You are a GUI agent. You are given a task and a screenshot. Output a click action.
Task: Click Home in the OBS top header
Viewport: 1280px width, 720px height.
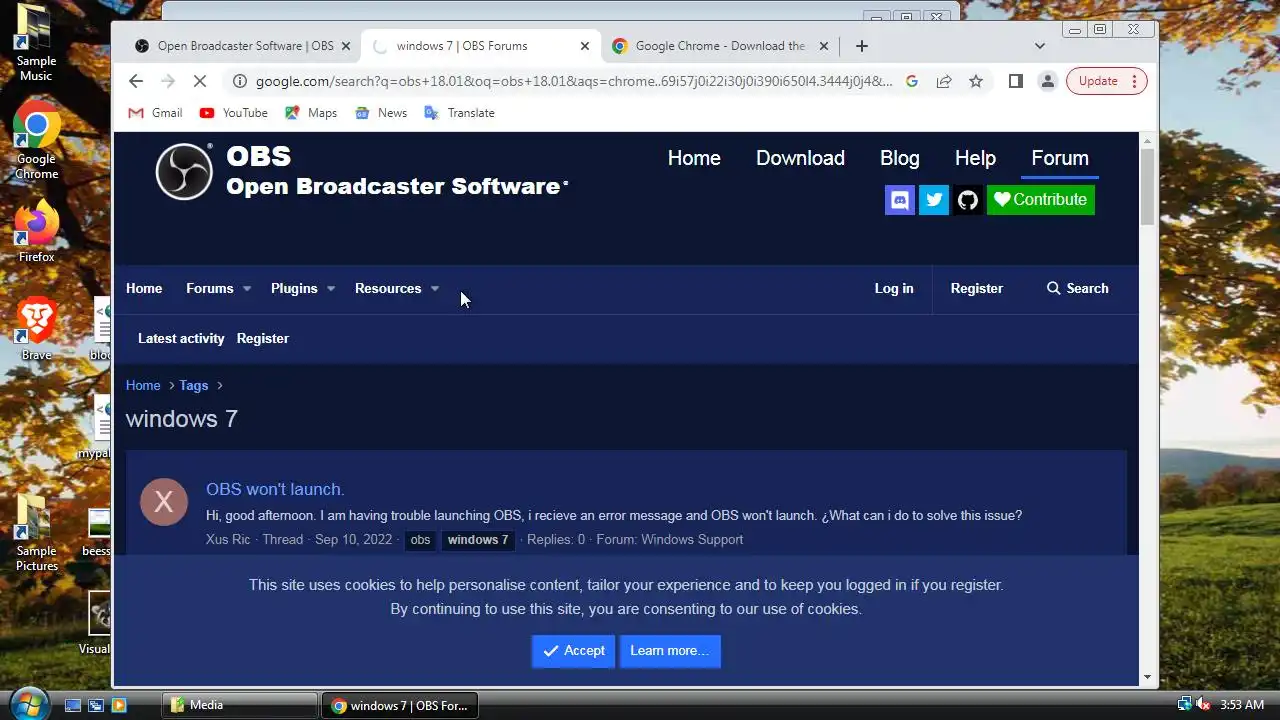tap(694, 158)
